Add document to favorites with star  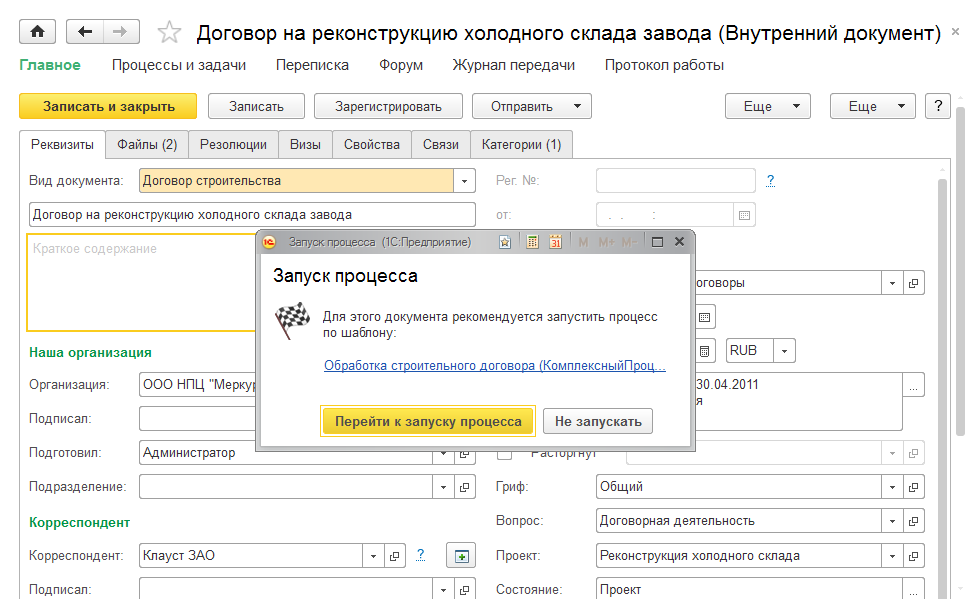coord(170,33)
